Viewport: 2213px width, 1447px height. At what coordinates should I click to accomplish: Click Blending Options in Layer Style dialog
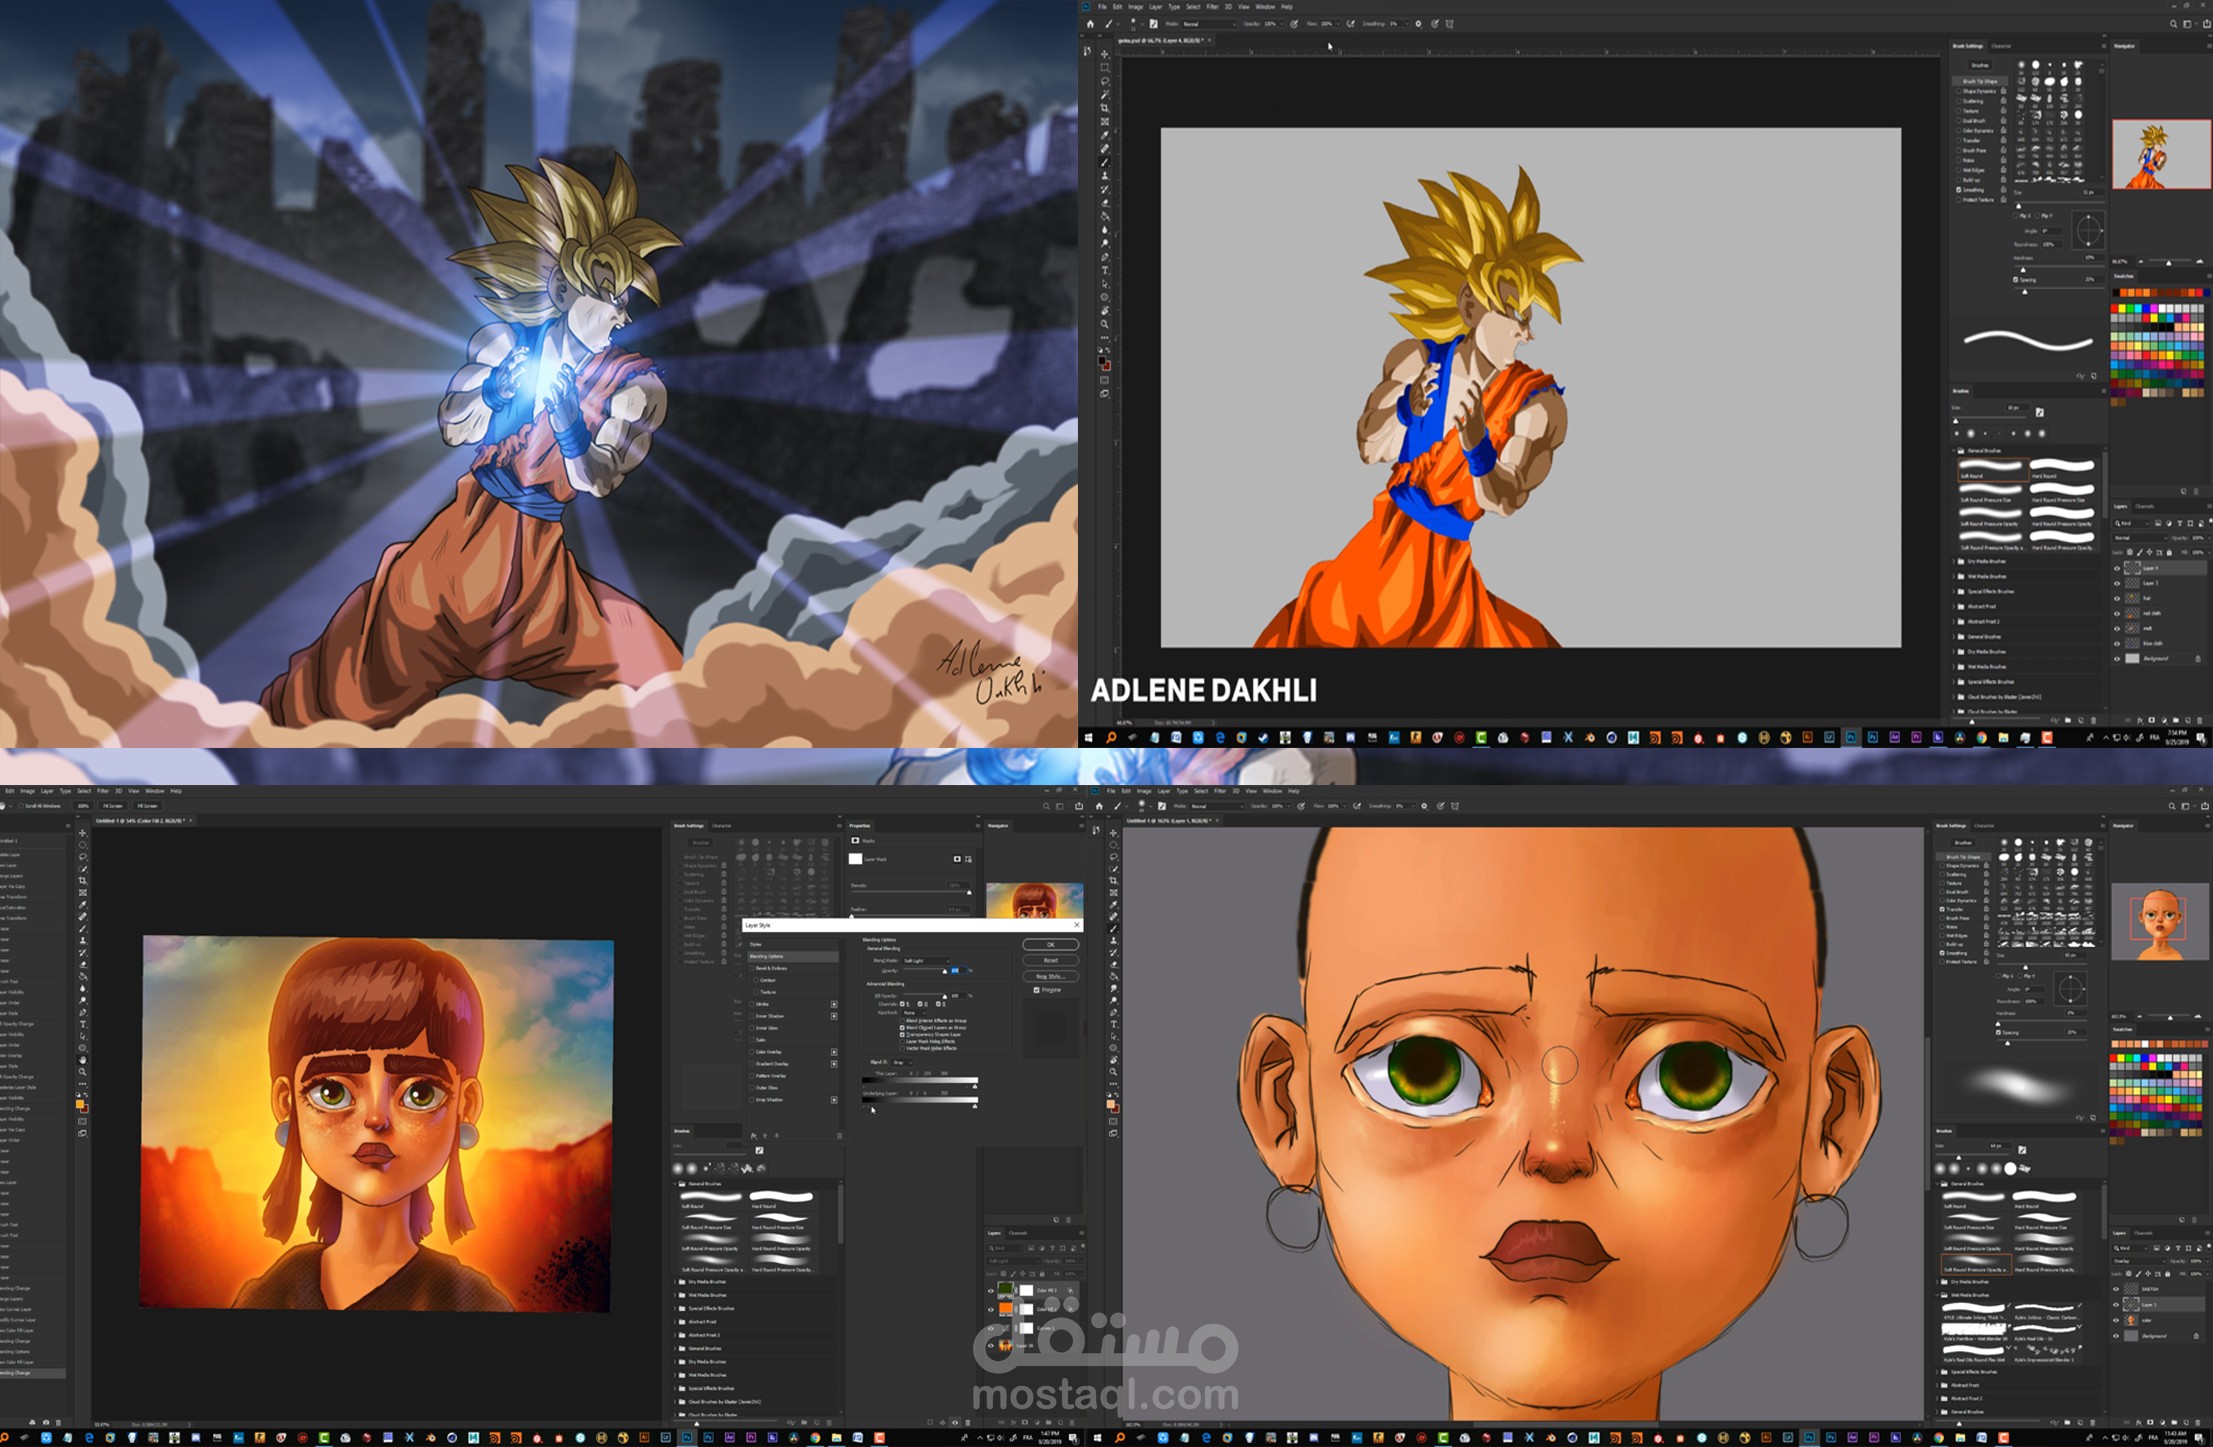(793, 957)
